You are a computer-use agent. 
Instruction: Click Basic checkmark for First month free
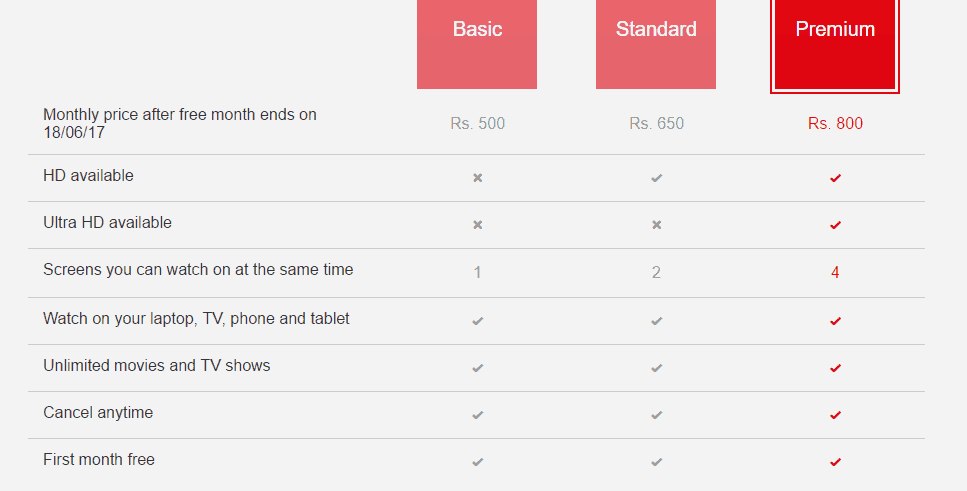pos(478,462)
